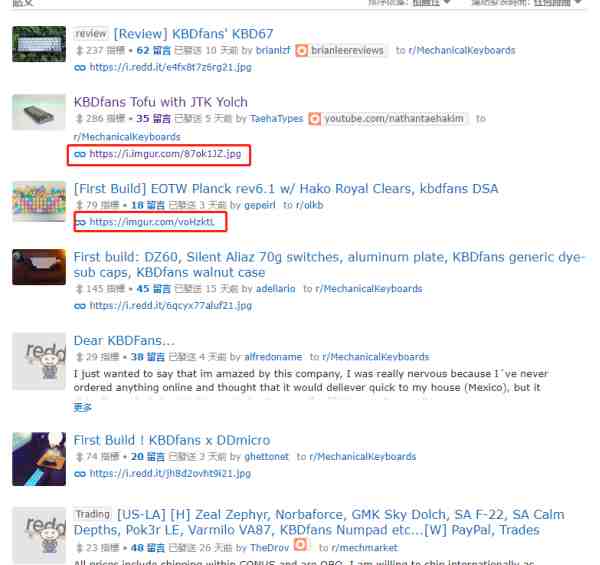Click the chain link icon before i.redd.it/e4fx8t7z6rg21.jpg
600x565 pixels.
point(80,68)
